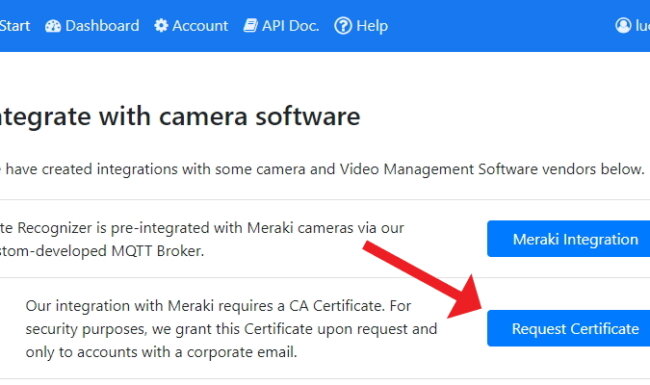
Task: Click 'corporate email' text in certificate note
Action: [x=242, y=352]
